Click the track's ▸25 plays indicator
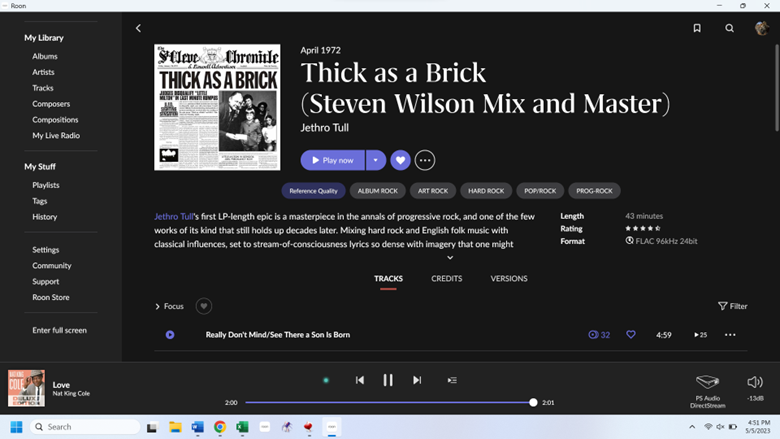The width and height of the screenshot is (780, 439). [x=700, y=335]
